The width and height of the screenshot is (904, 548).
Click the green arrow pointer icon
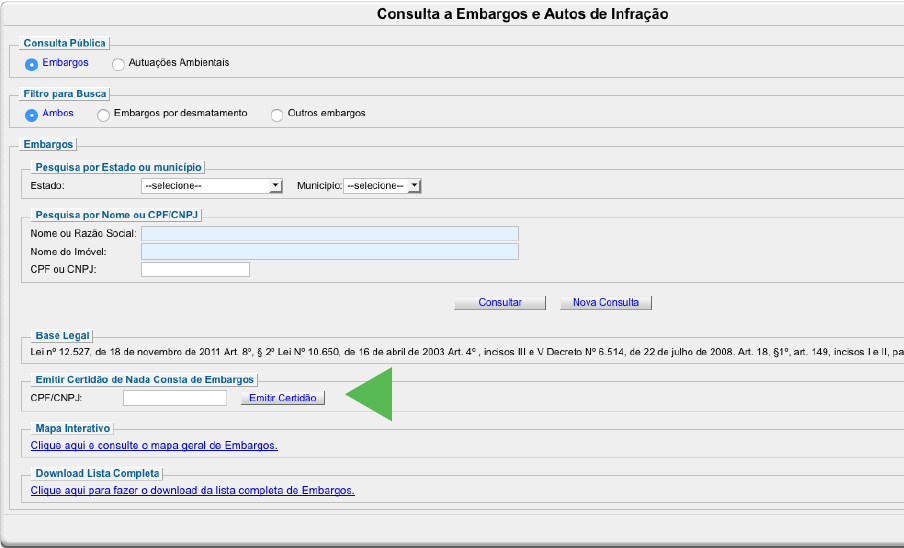[369, 395]
